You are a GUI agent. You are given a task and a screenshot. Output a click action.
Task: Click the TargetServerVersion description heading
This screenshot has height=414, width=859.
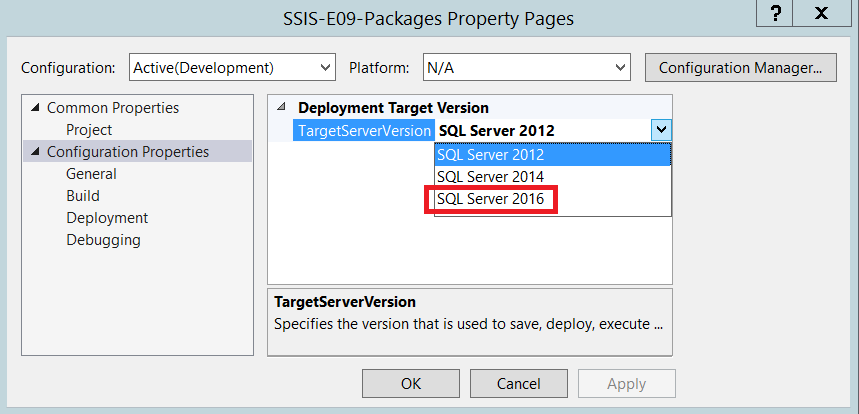pyautogui.click(x=345, y=302)
